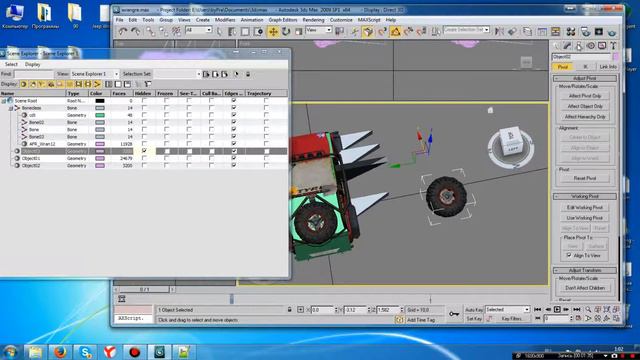Click the Align tool icon
This screenshot has width=640, height=360.
pyautogui.click(x=512, y=31)
